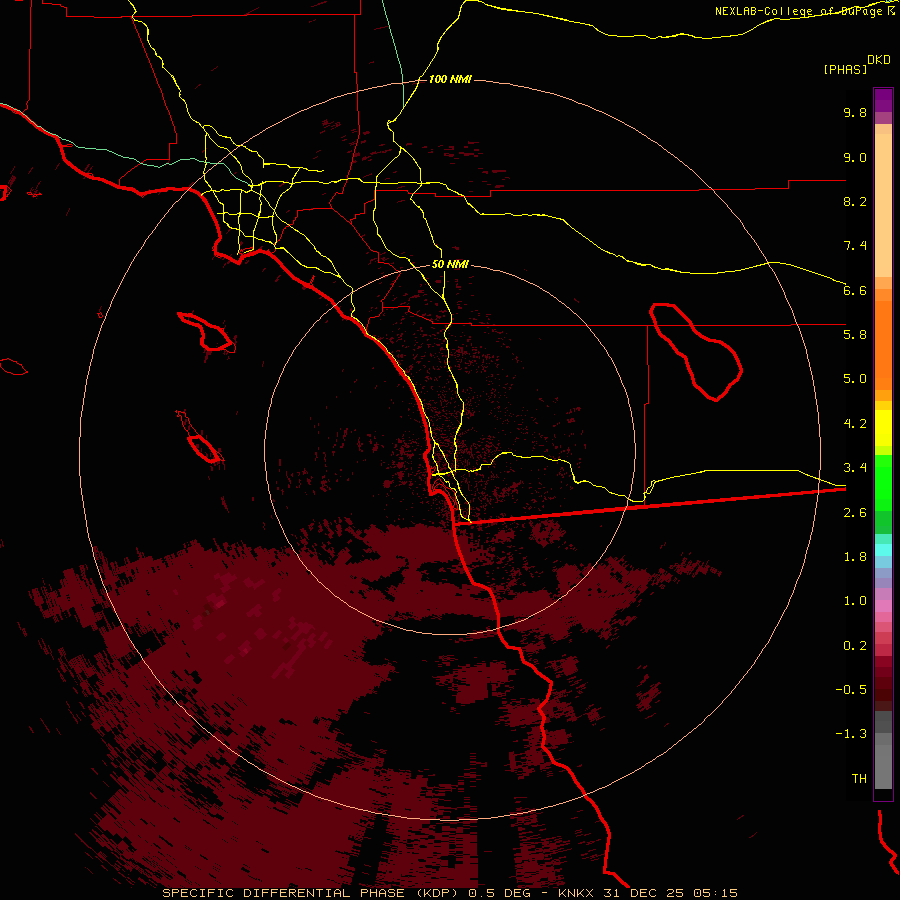Pick the cyan band on the color bar
The height and width of the screenshot is (900, 900).
[883, 550]
